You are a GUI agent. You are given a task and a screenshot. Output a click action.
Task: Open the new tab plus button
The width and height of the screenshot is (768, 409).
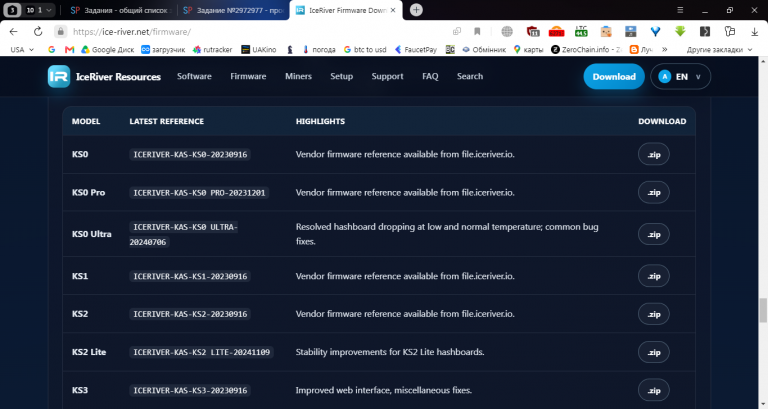tap(416, 10)
